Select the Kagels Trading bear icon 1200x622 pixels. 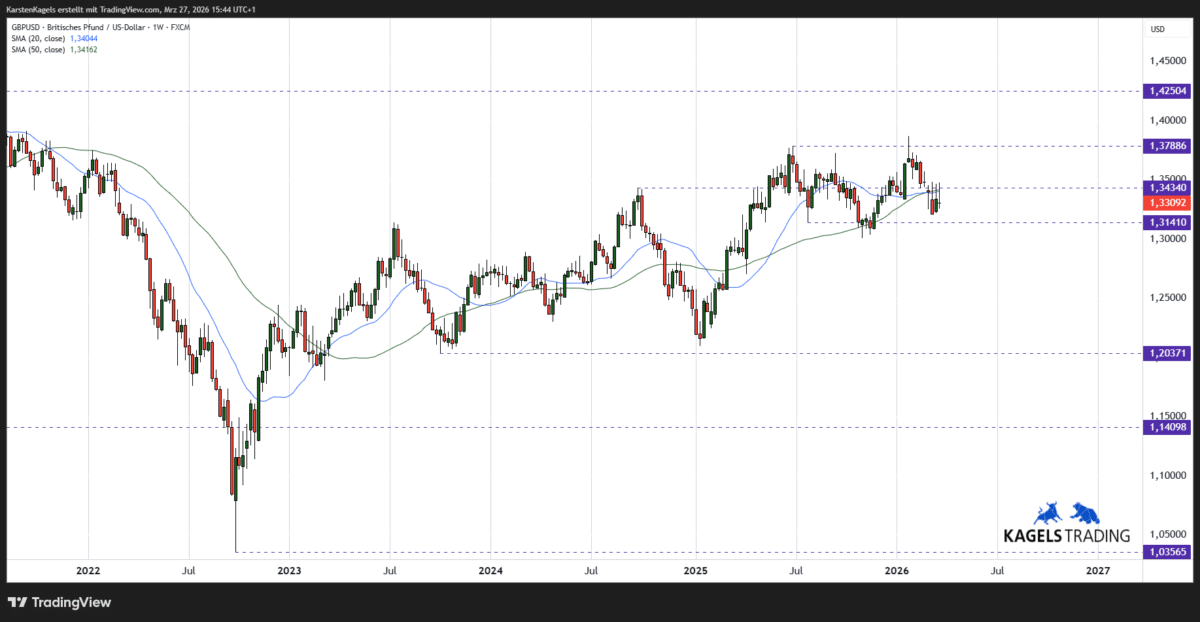(x=1086, y=514)
